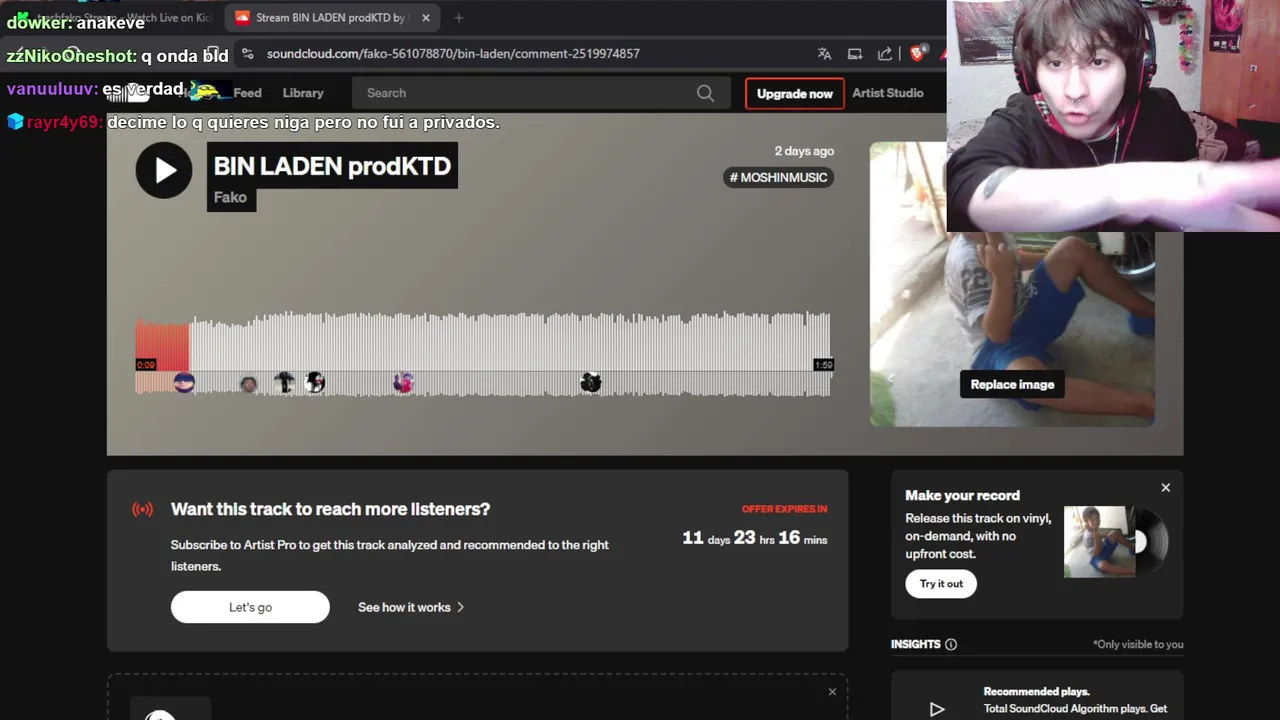
Task: Click the Try it out button
Action: (x=941, y=584)
